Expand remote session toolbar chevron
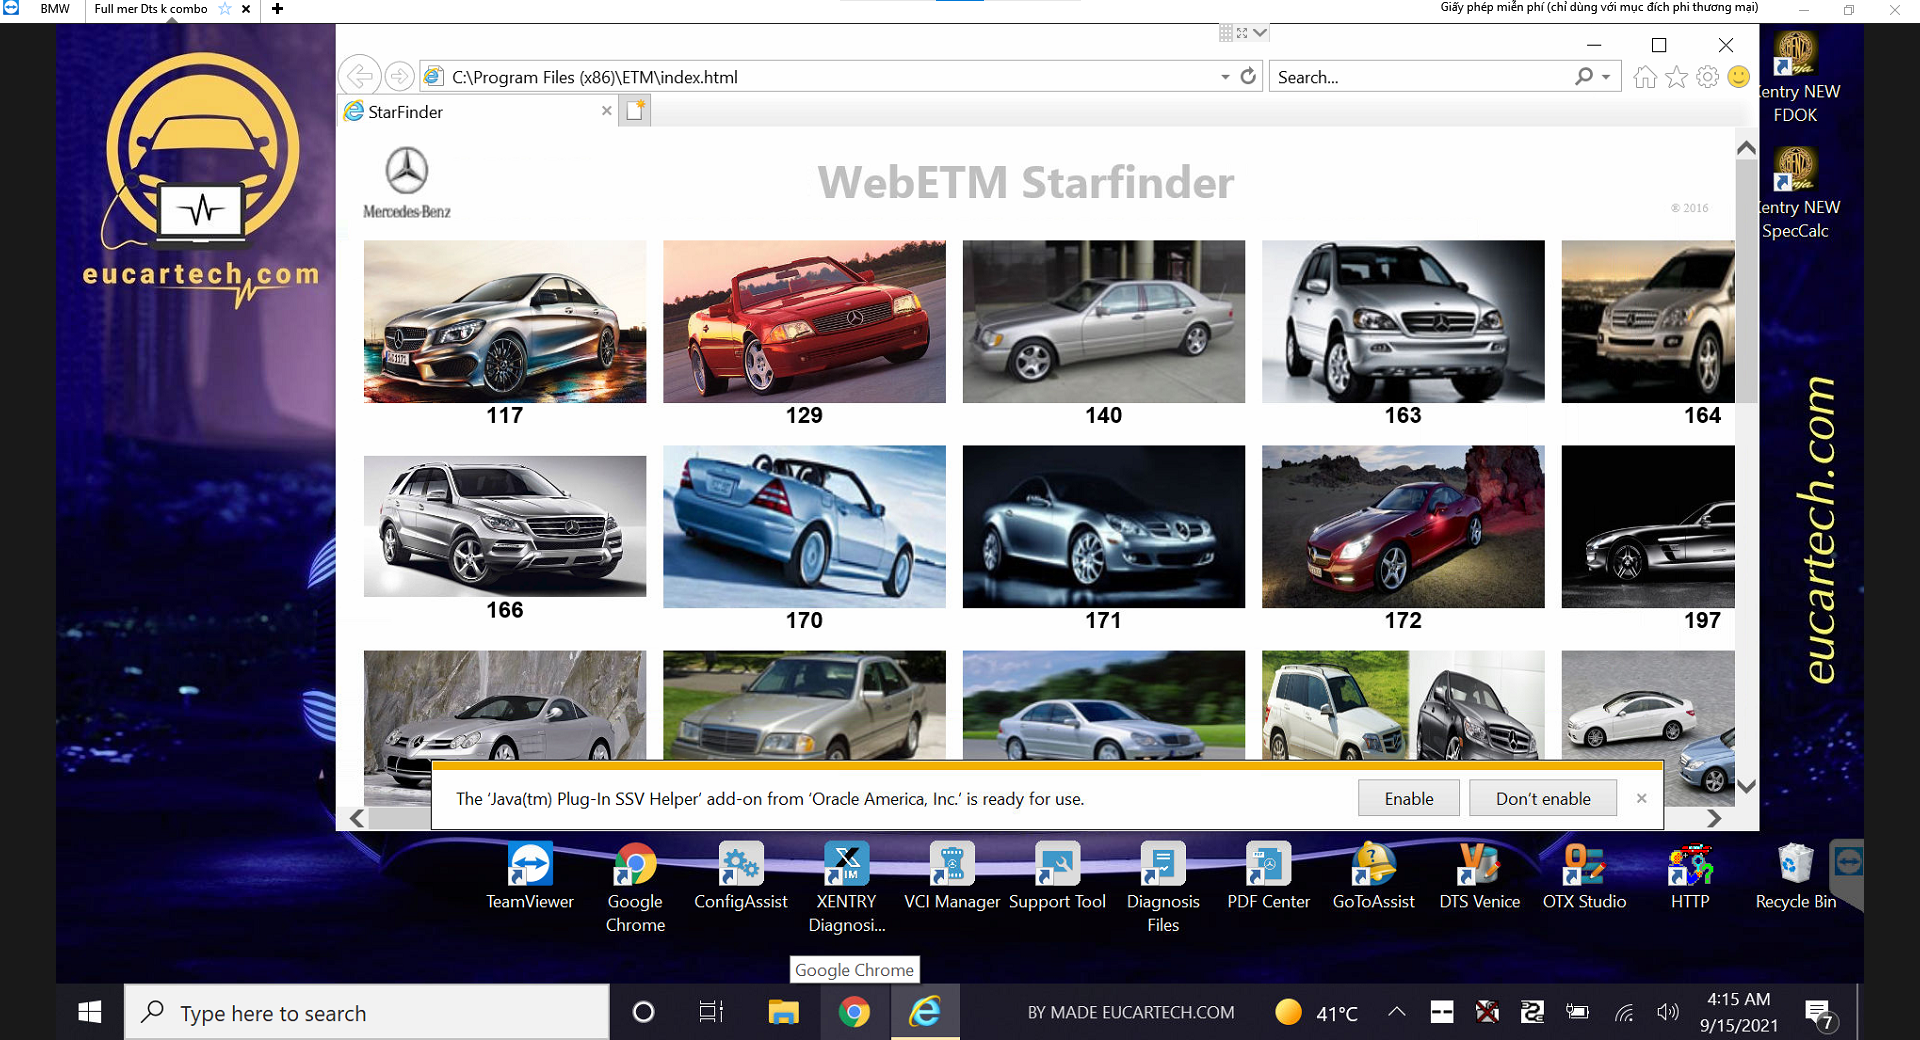The image size is (1920, 1040). pyautogui.click(x=1260, y=33)
